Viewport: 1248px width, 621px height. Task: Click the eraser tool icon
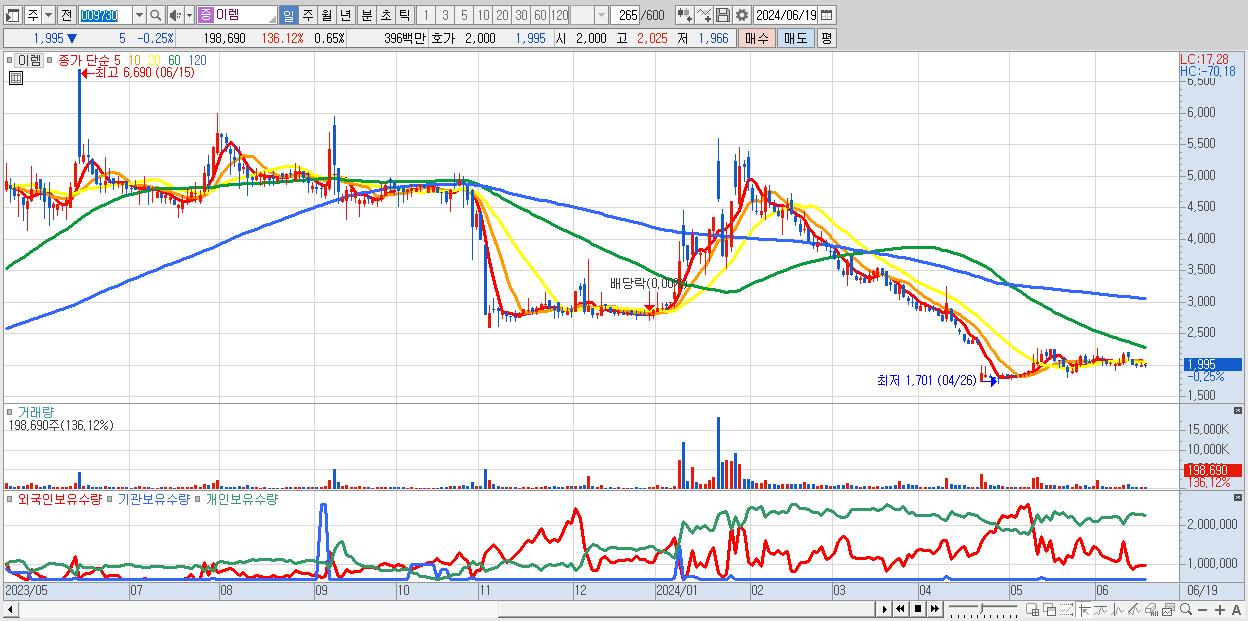tap(1151, 609)
